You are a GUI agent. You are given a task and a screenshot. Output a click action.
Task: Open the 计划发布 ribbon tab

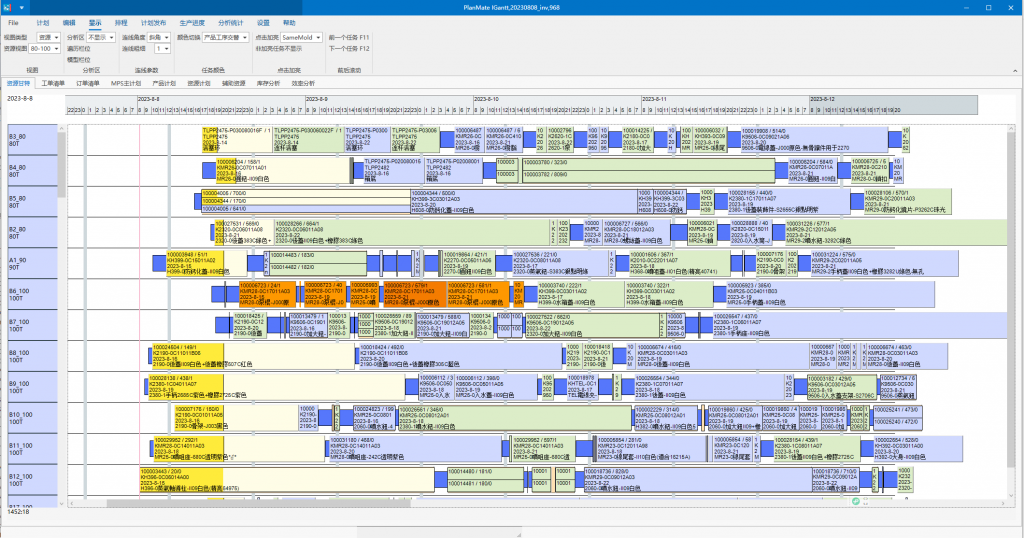[x=153, y=23]
